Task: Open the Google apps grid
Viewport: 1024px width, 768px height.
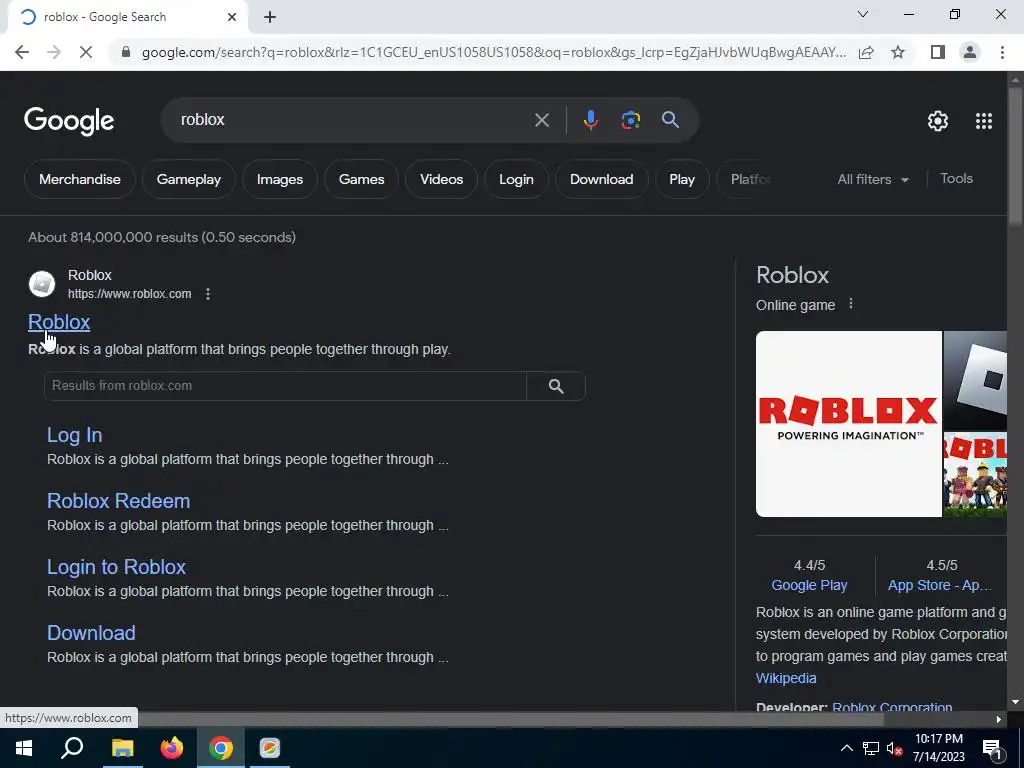Action: point(984,121)
